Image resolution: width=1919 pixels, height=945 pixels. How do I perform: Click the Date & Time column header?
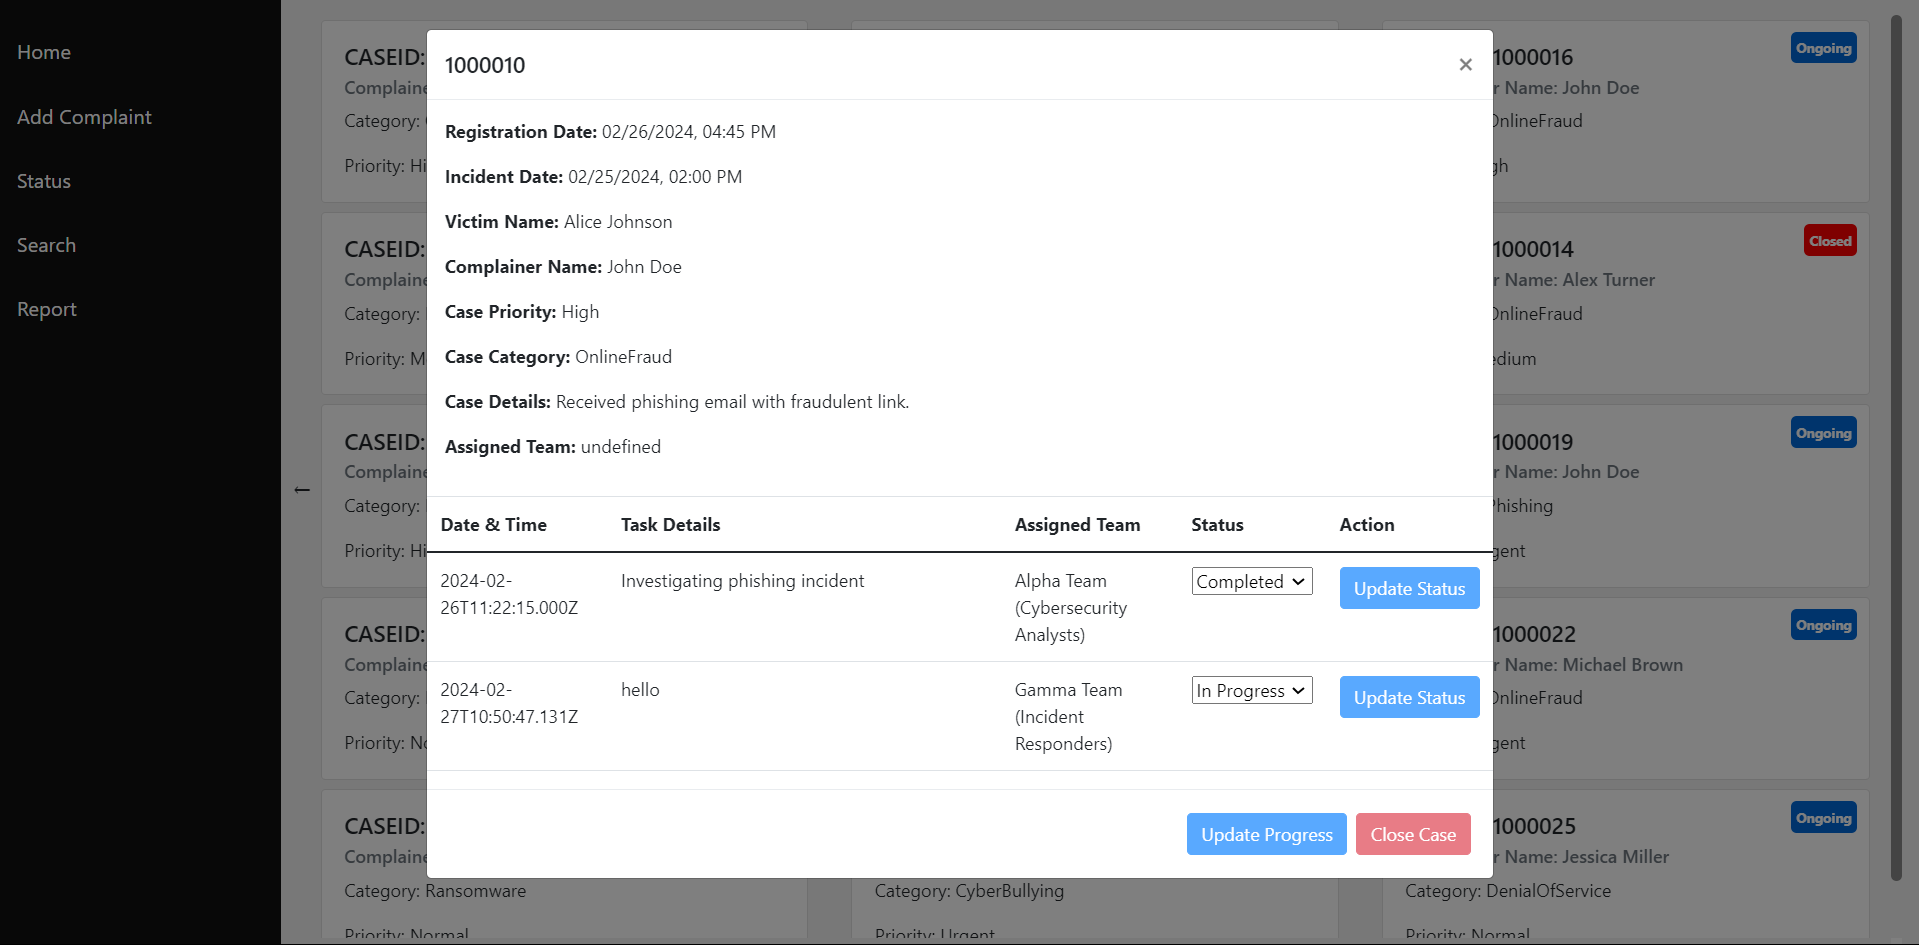tap(494, 524)
